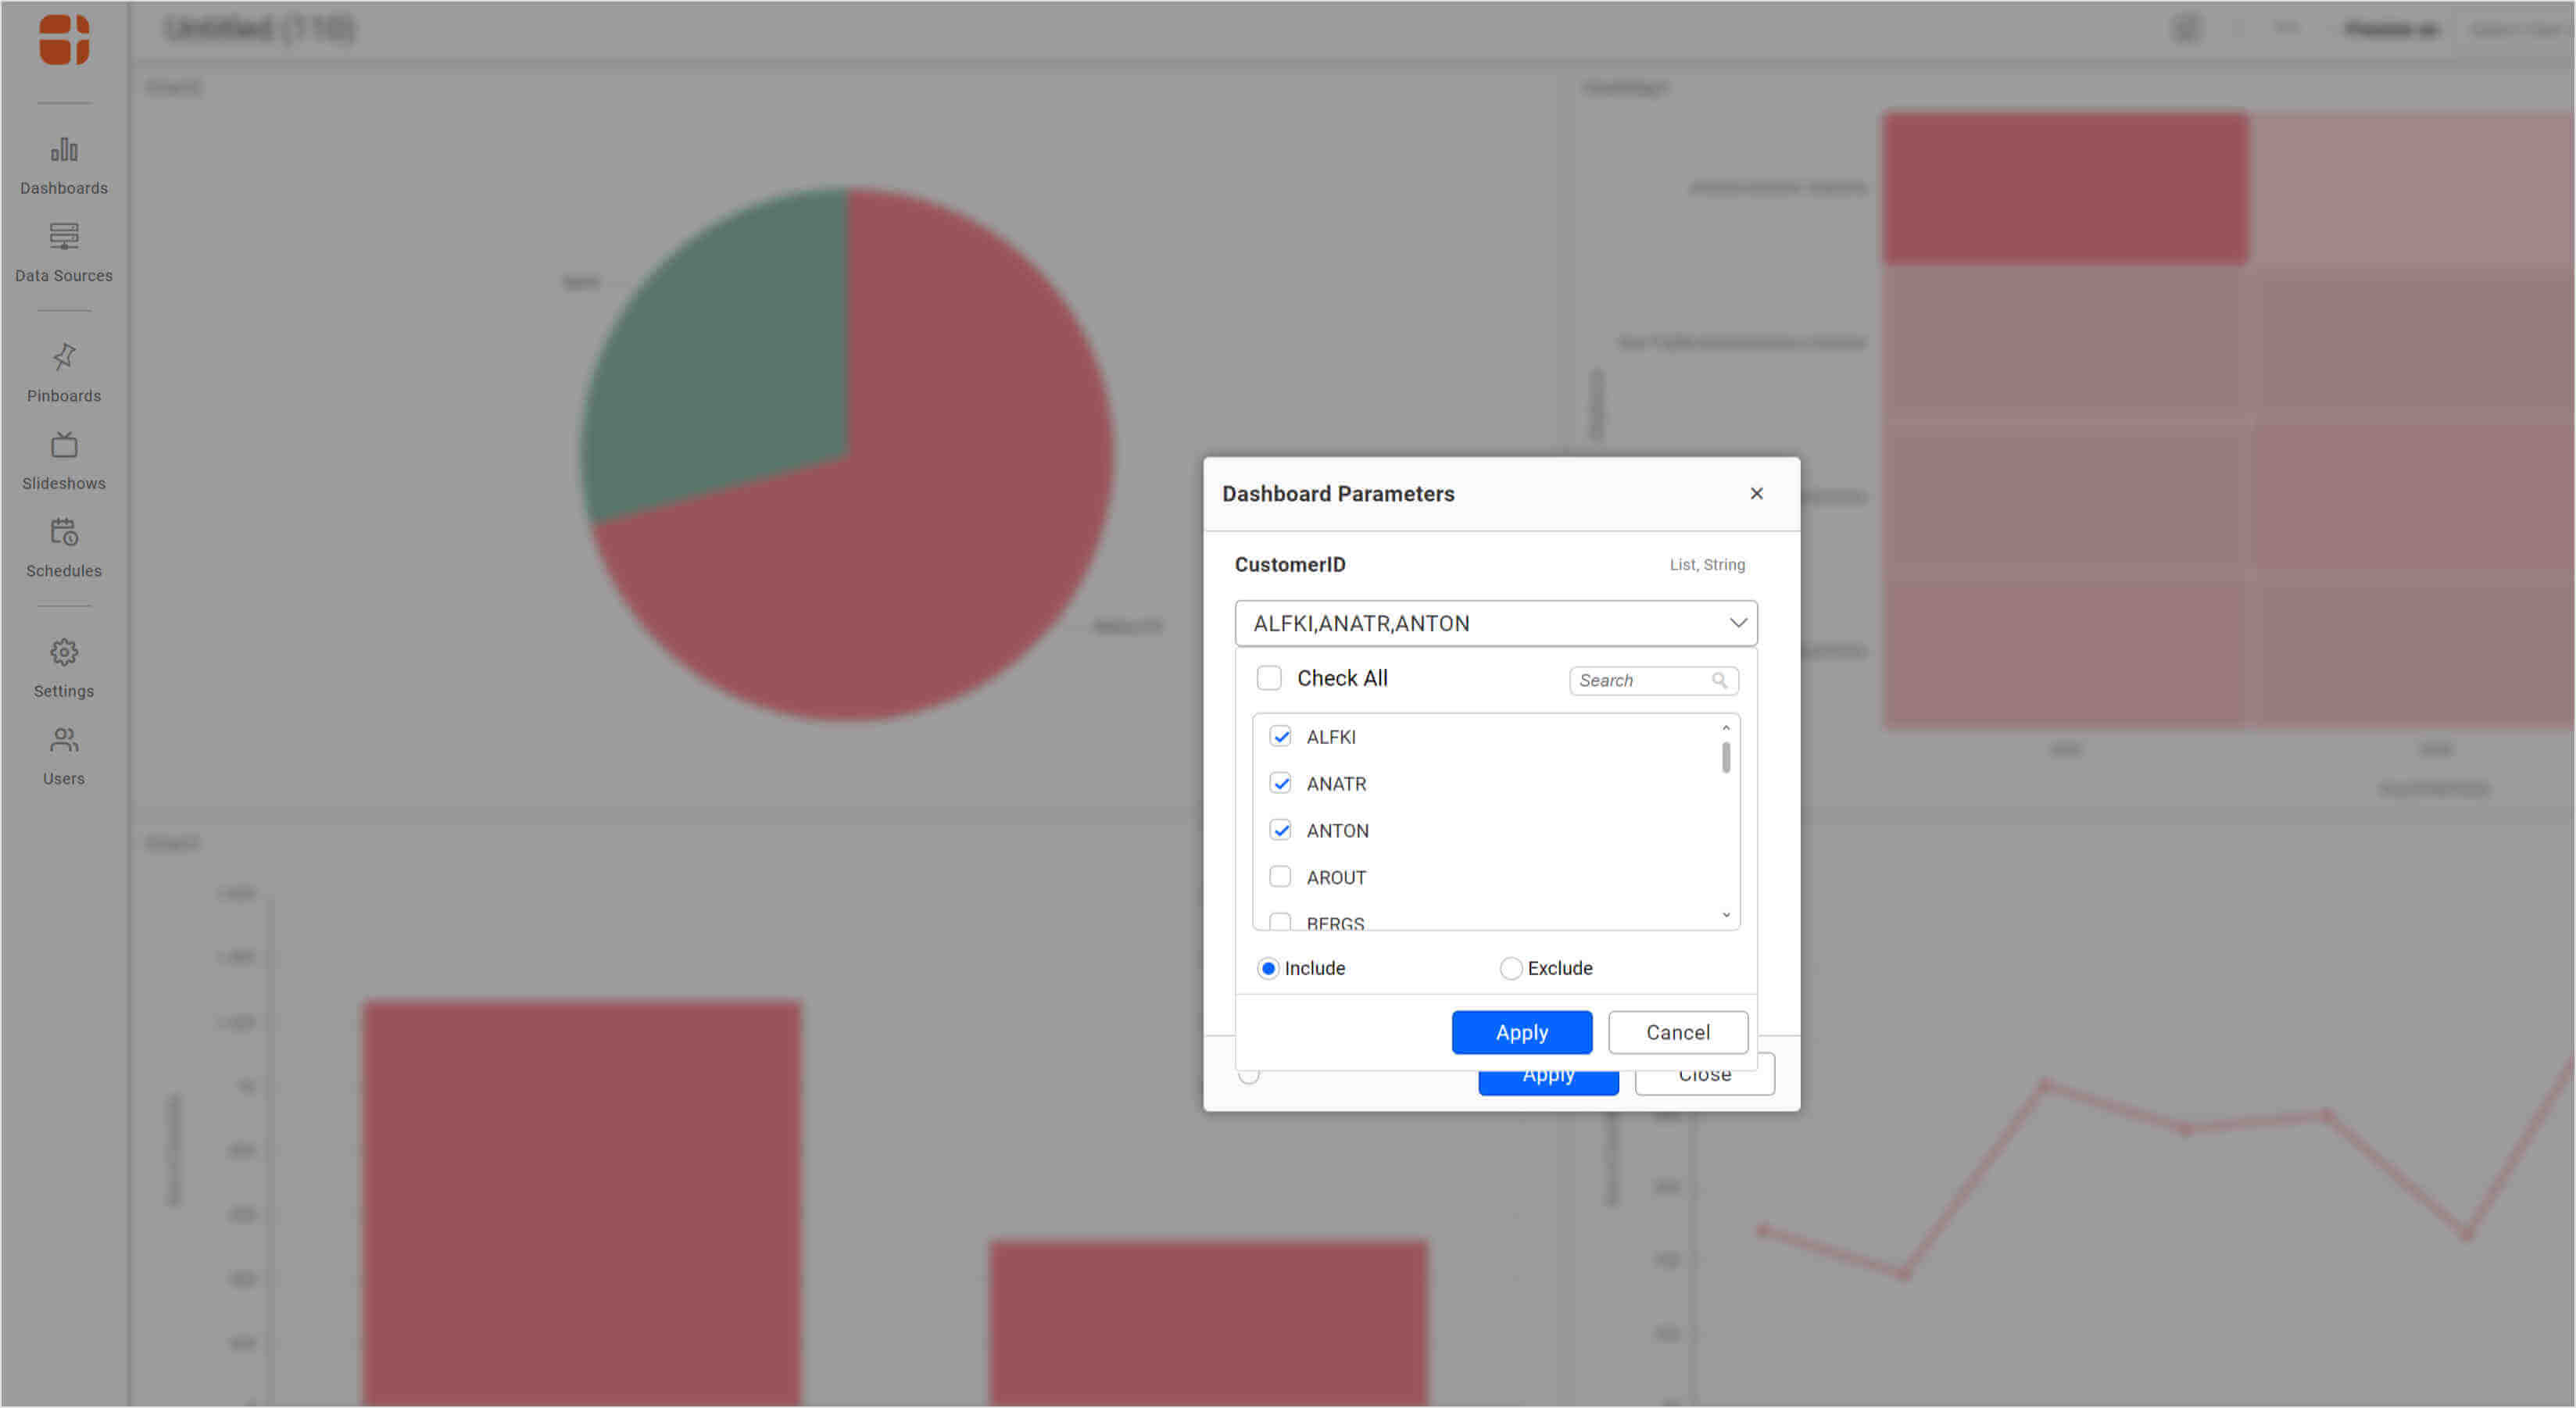The width and height of the screenshot is (2576, 1408).
Task: Uncheck the ALFKI customer entry
Action: tap(1281, 736)
